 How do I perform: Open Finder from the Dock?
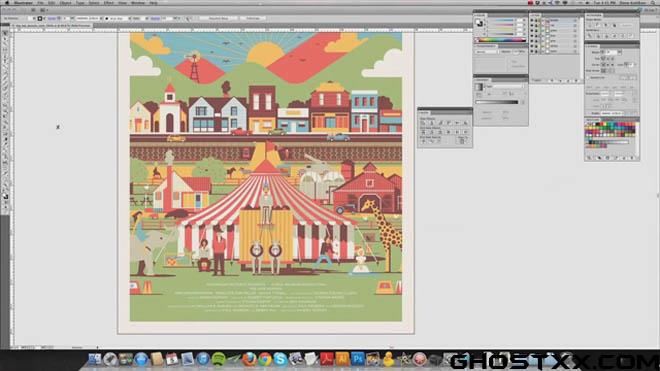coord(95,359)
